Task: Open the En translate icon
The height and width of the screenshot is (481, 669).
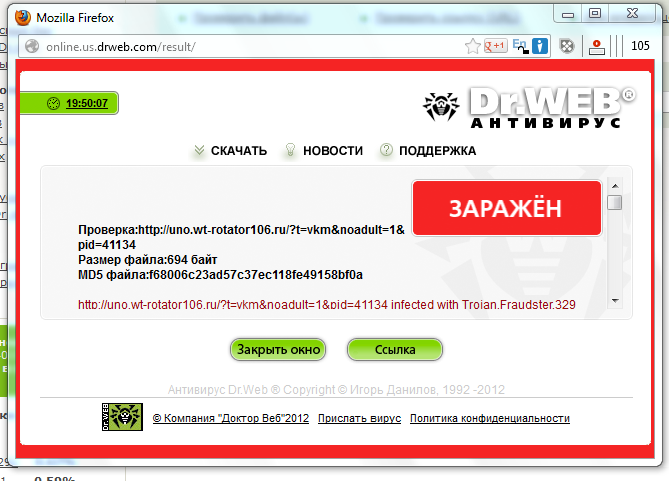Action: [520, 46]
